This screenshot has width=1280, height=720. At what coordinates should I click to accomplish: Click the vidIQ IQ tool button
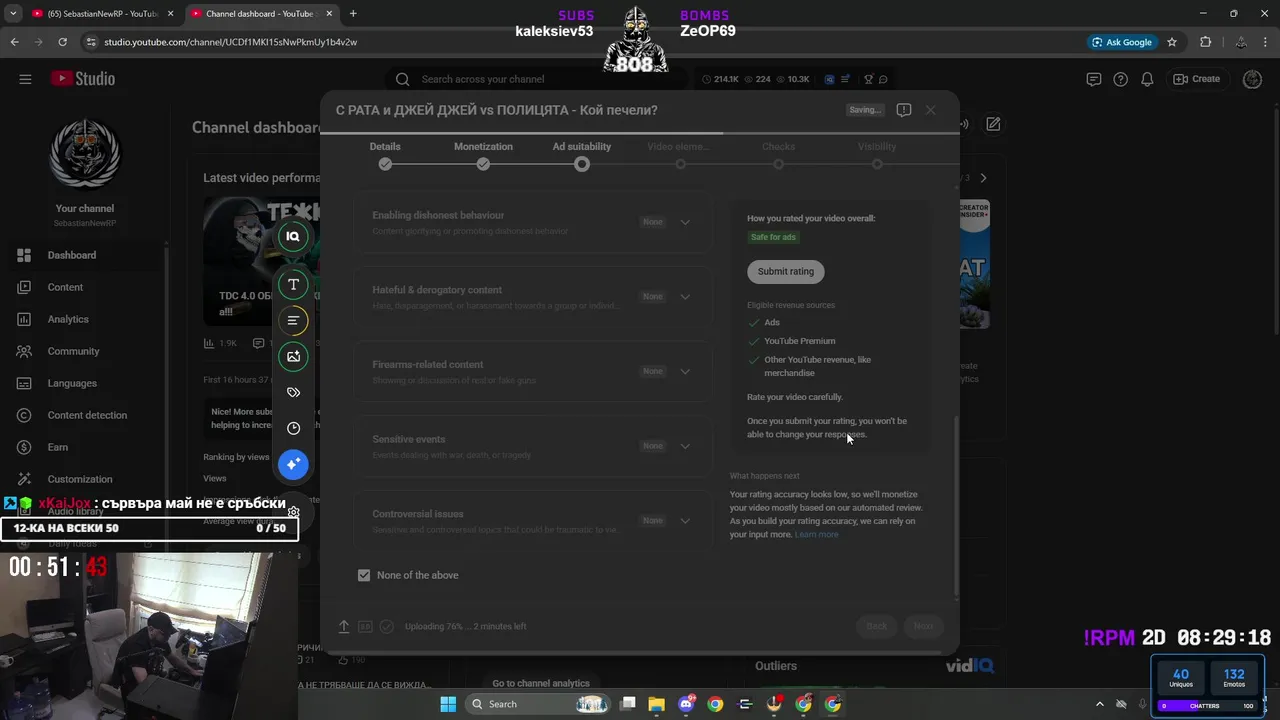point(293,237)
